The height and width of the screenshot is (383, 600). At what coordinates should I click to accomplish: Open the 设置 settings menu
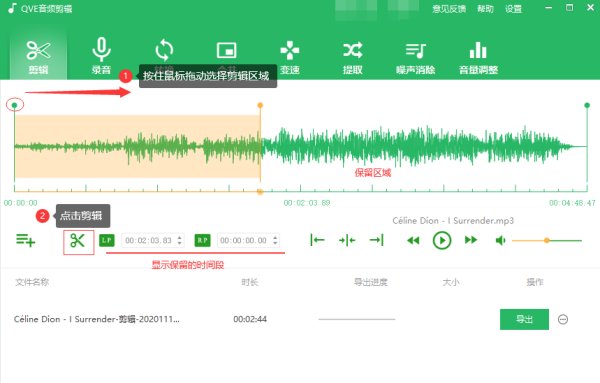tap(513, 8)
